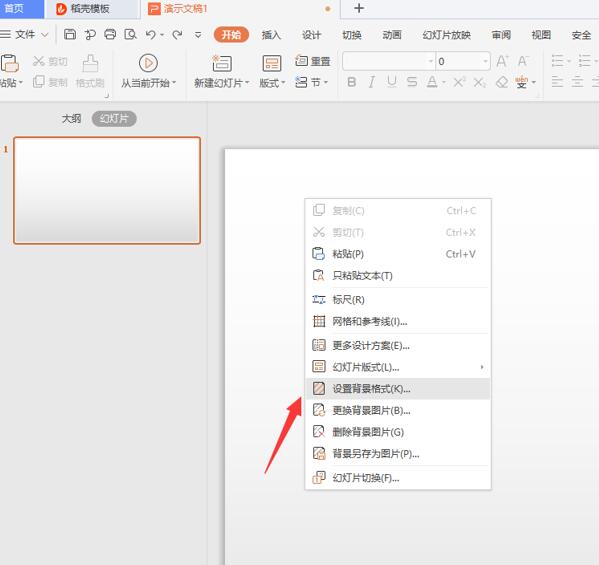Choose 更换背景图片(B) in context menu

click(398, 410)
